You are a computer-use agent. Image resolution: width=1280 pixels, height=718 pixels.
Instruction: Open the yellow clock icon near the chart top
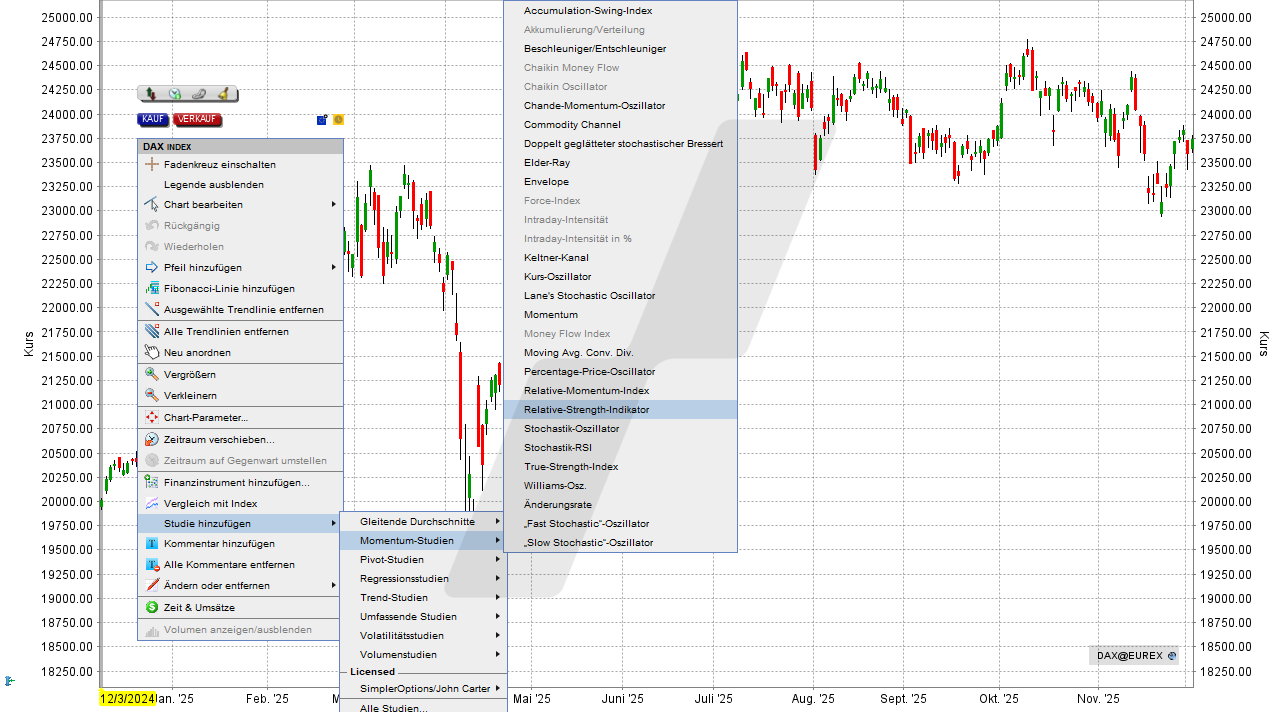point(338,120)
